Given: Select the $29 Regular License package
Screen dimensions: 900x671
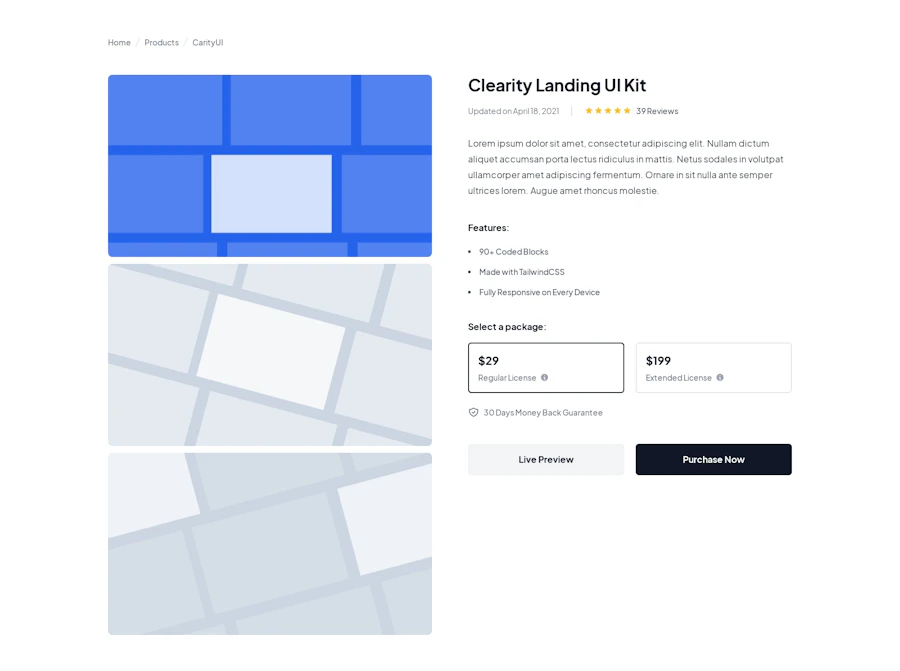Looking at the screenshot, I should [x=546, y=368].
